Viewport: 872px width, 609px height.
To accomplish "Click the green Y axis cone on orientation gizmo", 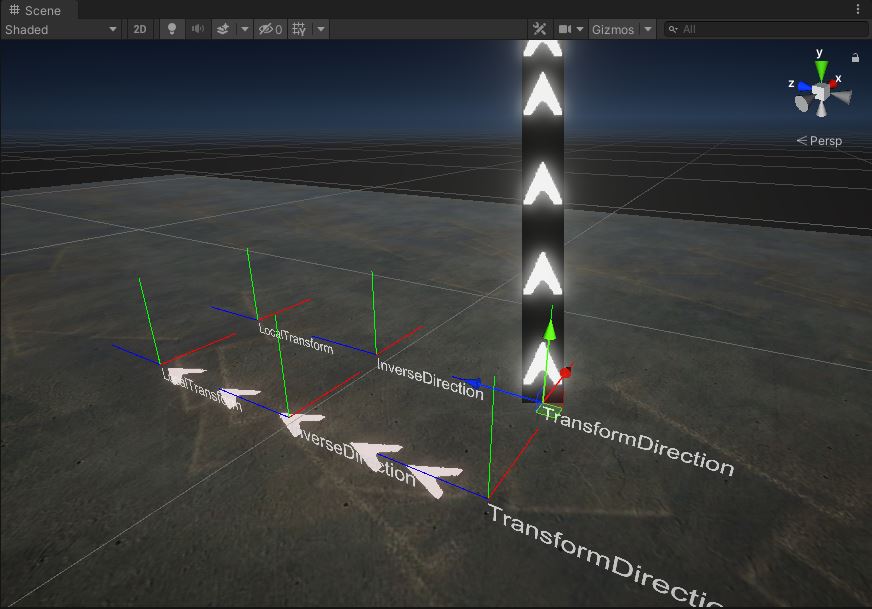I will (x=821, y=68).
